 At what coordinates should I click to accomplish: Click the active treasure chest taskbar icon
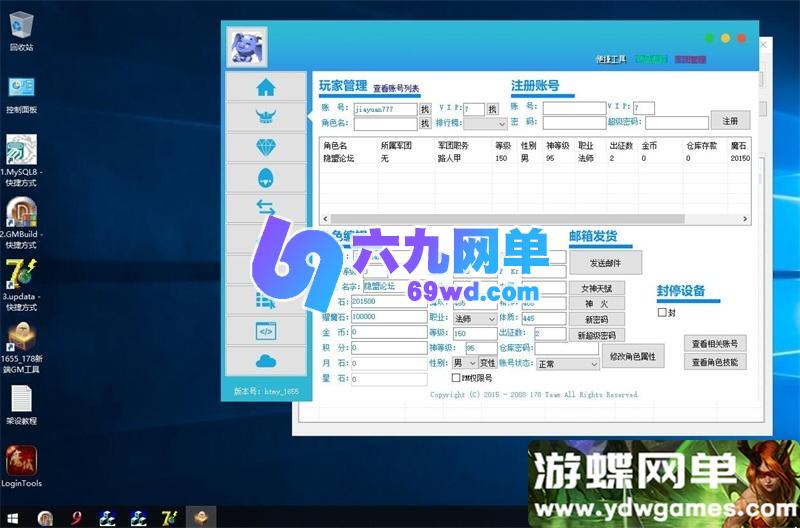coord(201,517)
